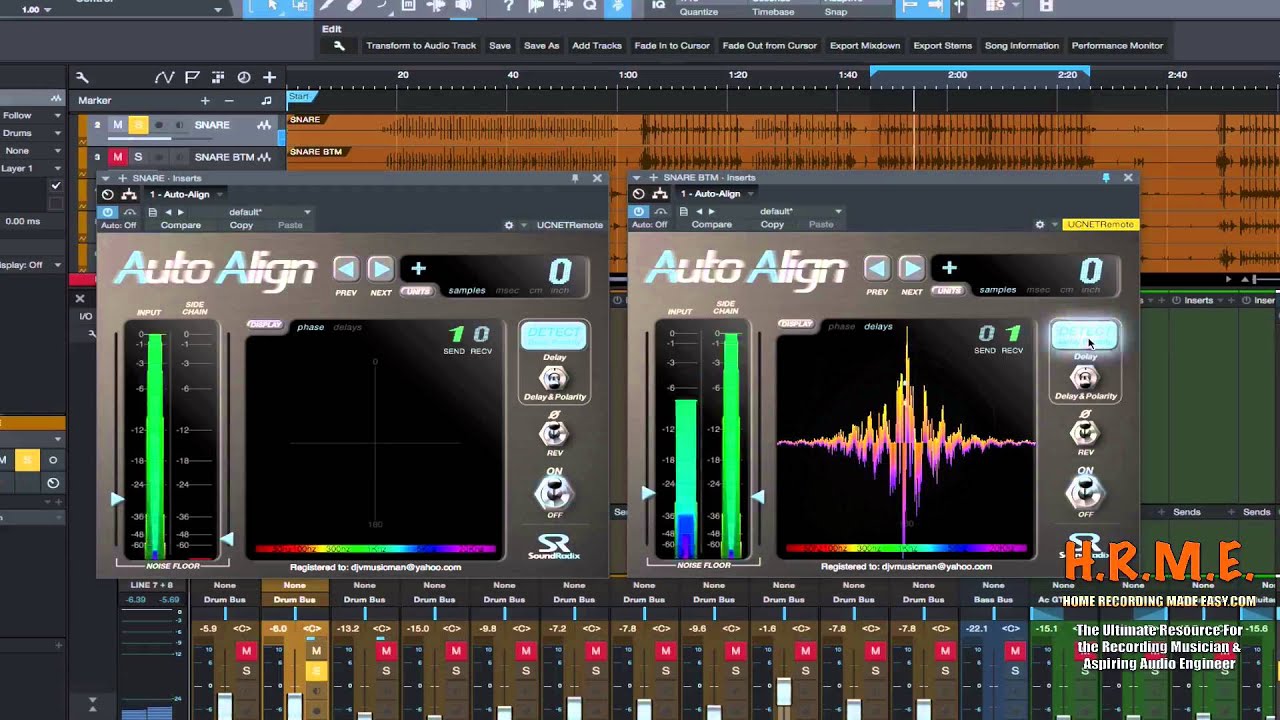Click the Start marker on the timeline
1280x720 pixels.
pos(300,97)
